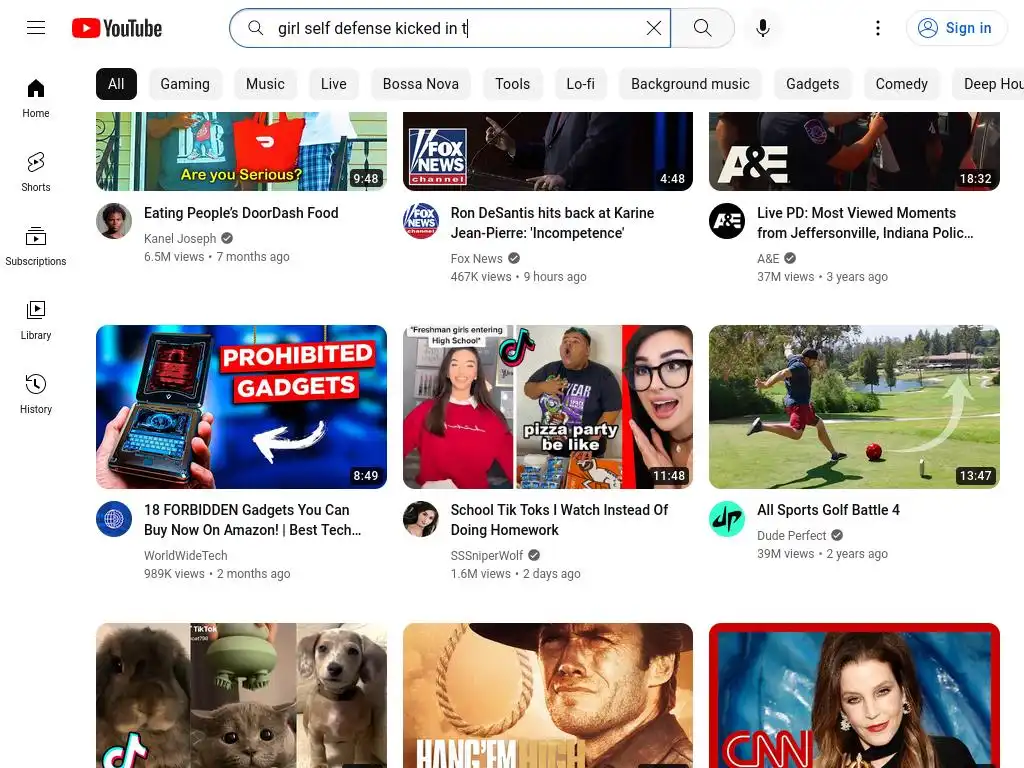1024x768 pixels.
Task: Open Shorts from the sidebar
Action: tap(36, 172)
